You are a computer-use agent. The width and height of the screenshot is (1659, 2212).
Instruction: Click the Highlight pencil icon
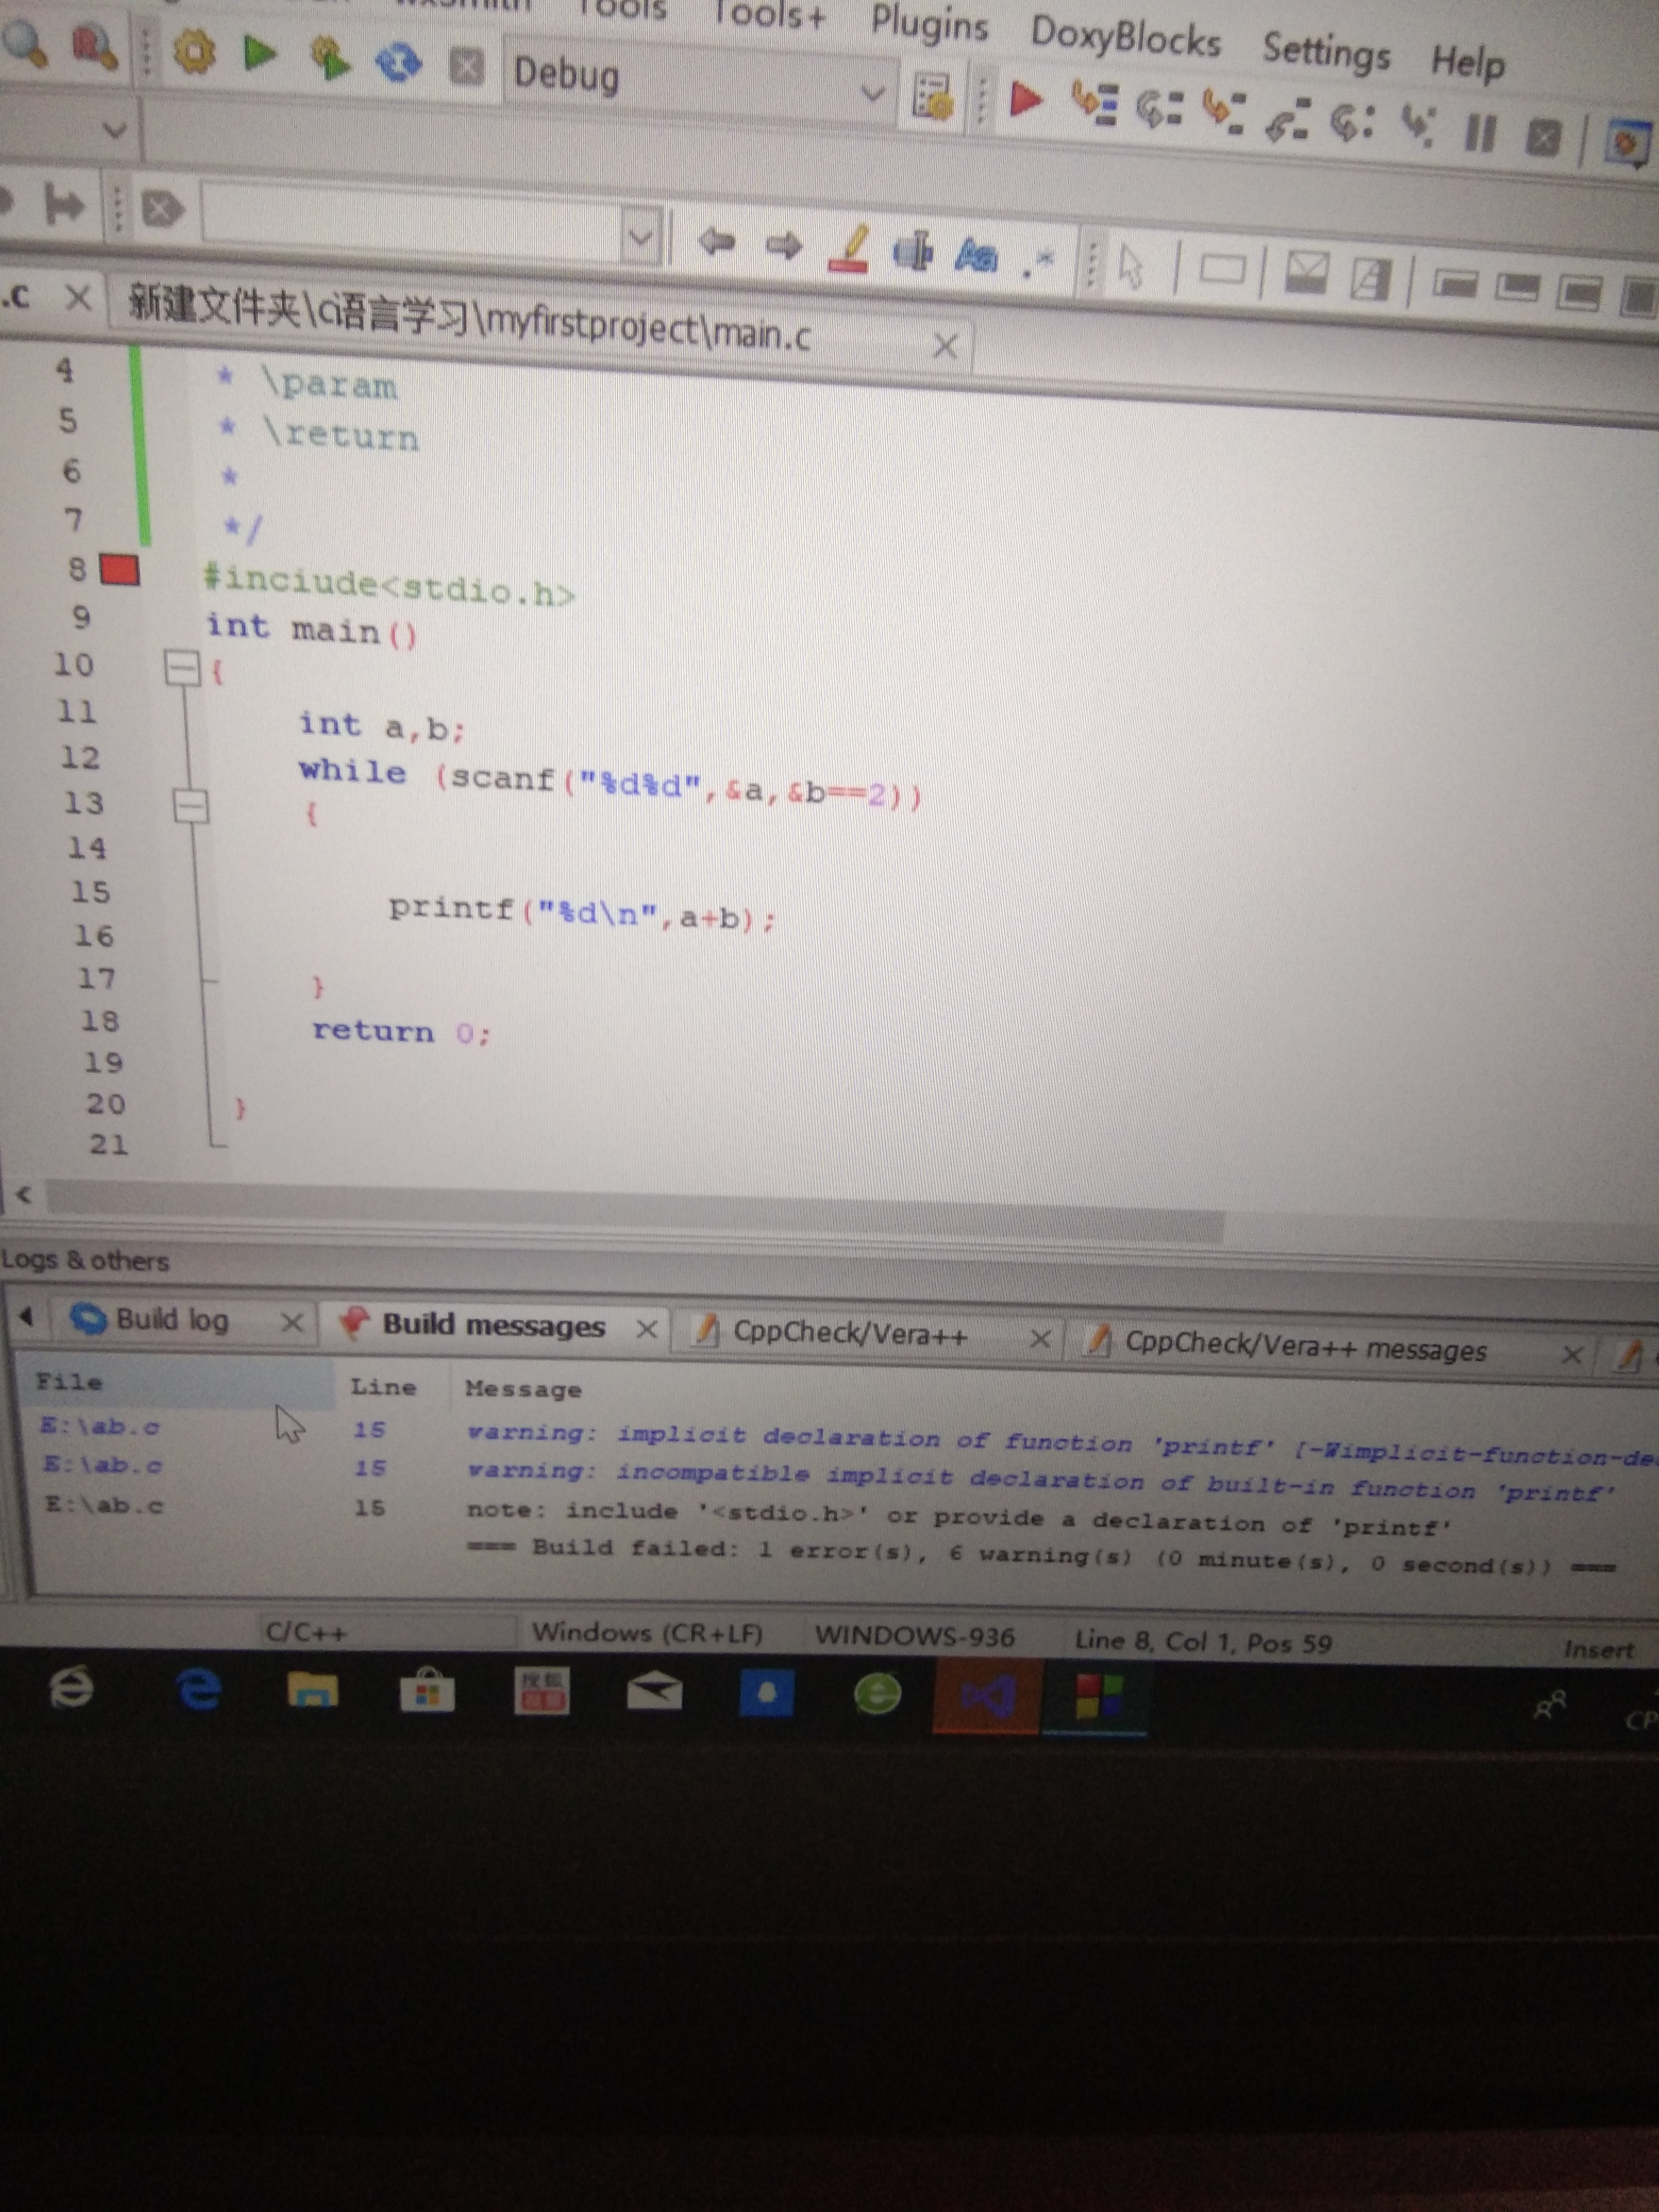(848, 248)
